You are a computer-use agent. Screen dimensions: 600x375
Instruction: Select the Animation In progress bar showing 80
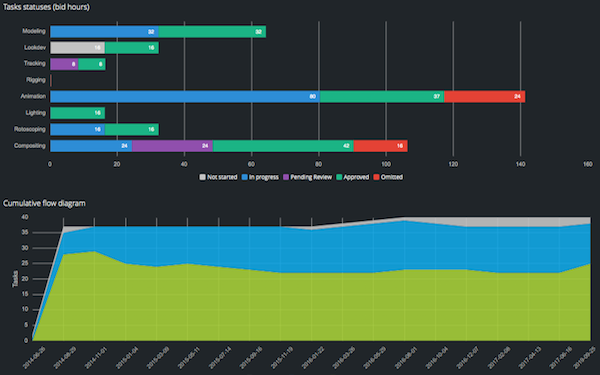click(x=185, y=96)
